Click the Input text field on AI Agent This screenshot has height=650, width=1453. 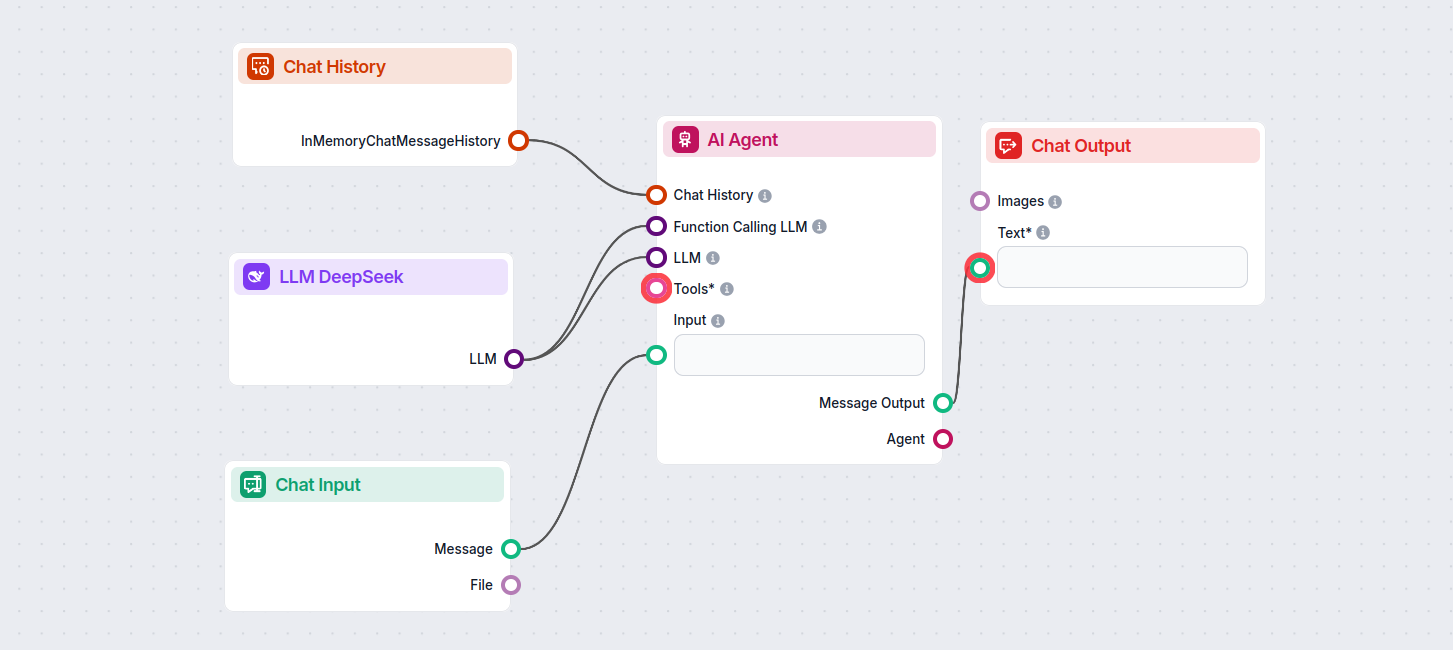799,355
